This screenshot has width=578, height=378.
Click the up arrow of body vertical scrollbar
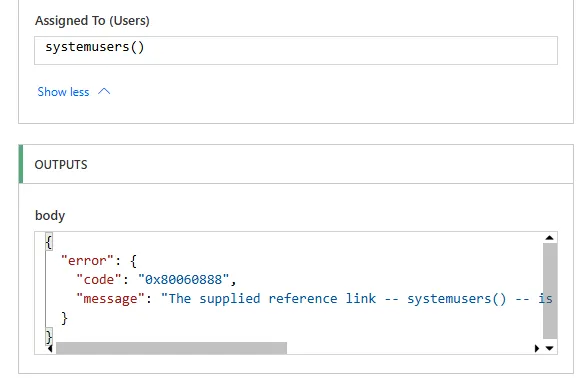[x=549, y=238]
